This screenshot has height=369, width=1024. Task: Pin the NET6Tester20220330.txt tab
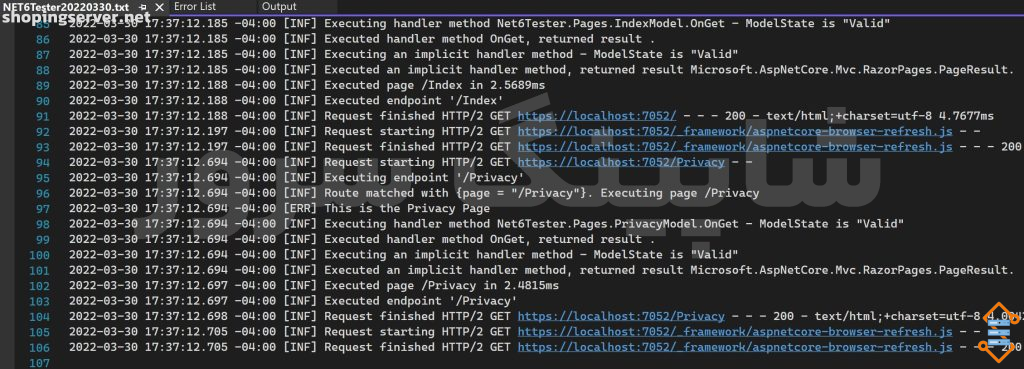click(x=143, y=7)
